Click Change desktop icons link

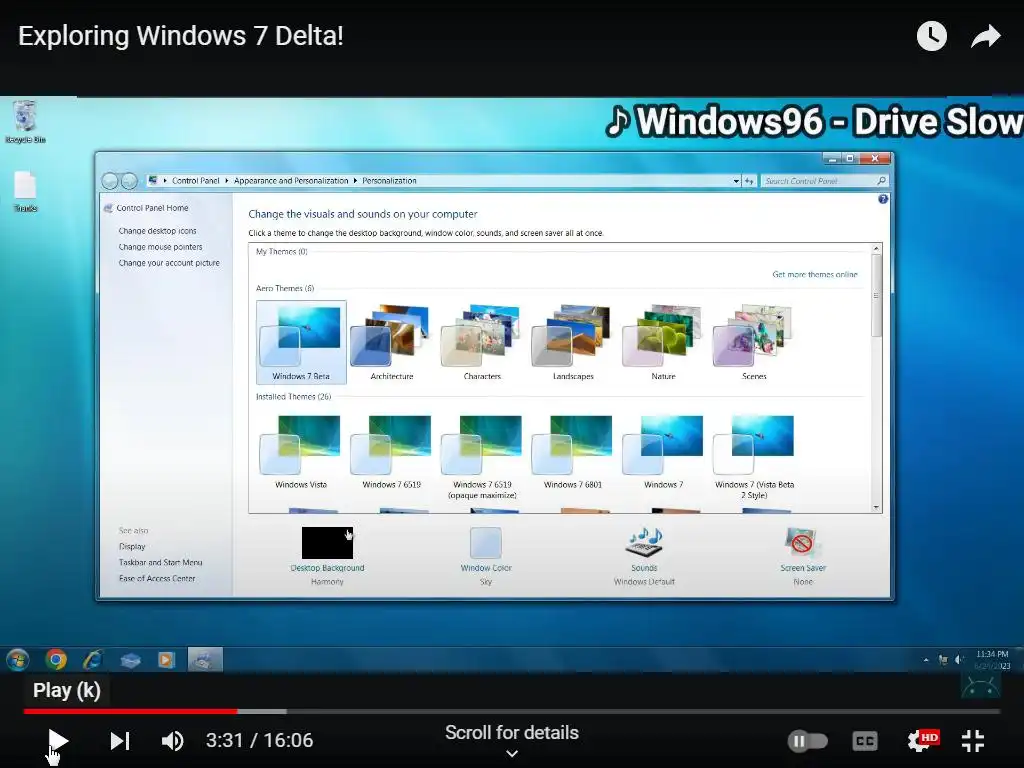(157, 231)
